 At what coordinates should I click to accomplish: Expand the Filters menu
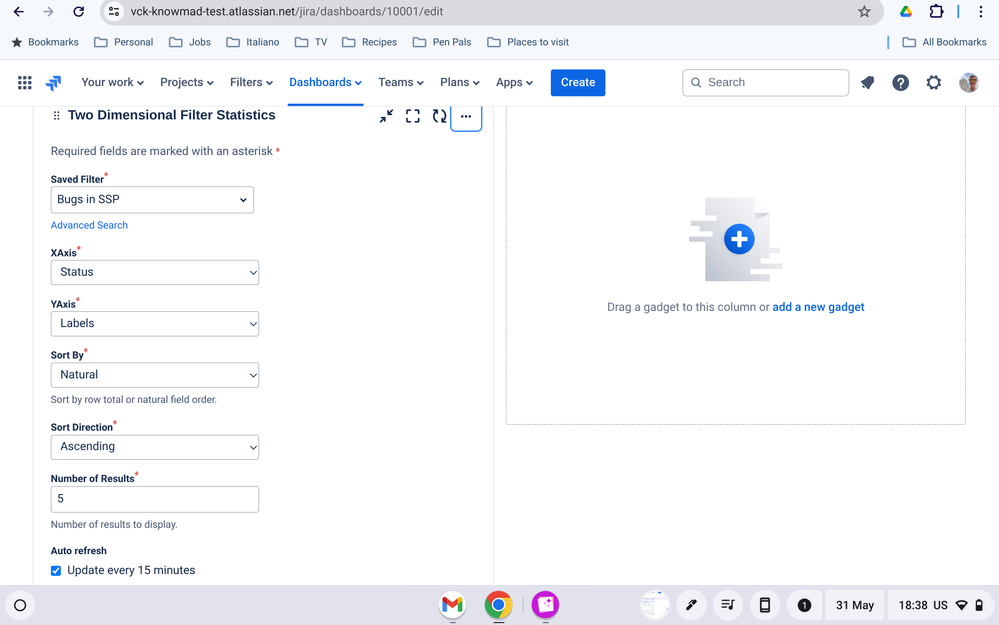pos(251,82)
